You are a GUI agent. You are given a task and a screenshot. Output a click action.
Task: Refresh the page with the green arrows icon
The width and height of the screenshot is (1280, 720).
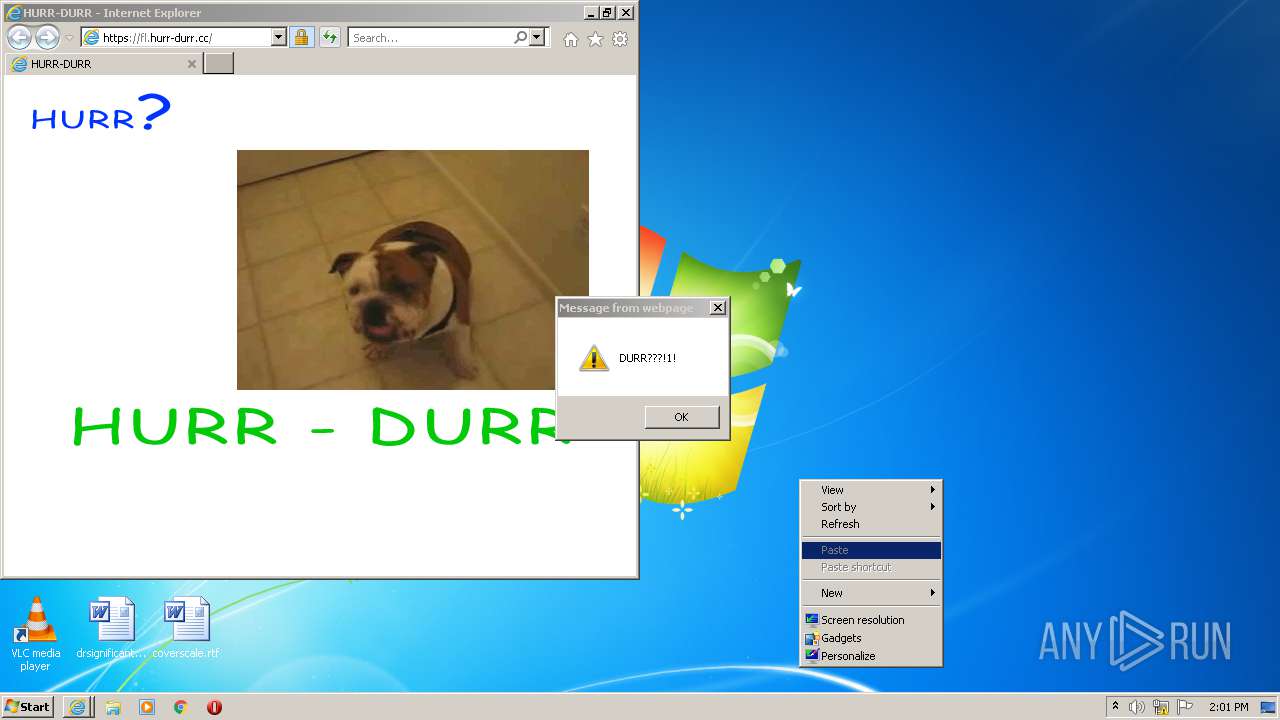tap(330, 38)
